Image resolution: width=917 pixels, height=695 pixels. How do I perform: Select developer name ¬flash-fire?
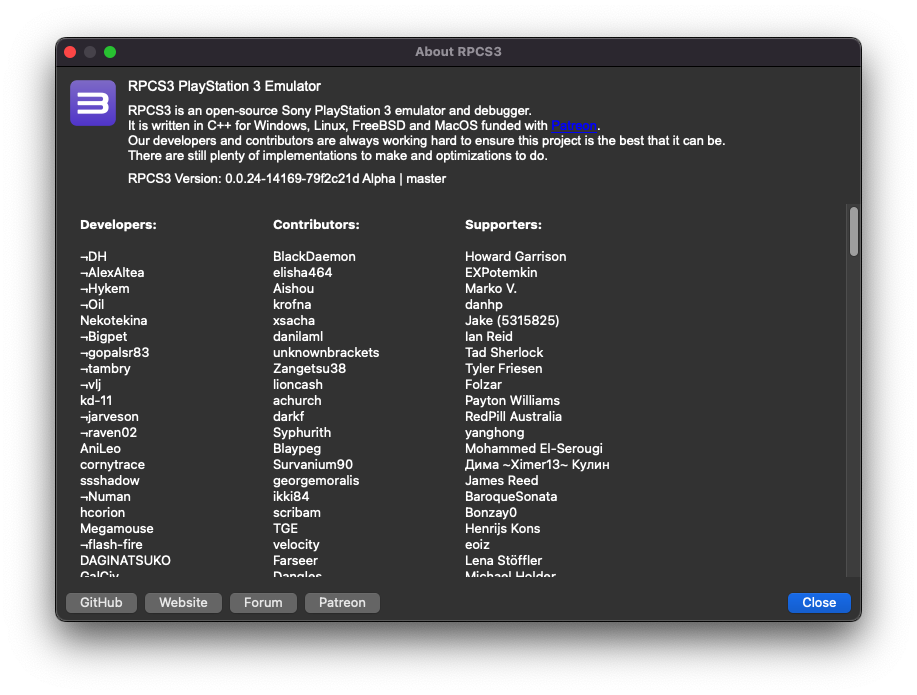point(111,545)
